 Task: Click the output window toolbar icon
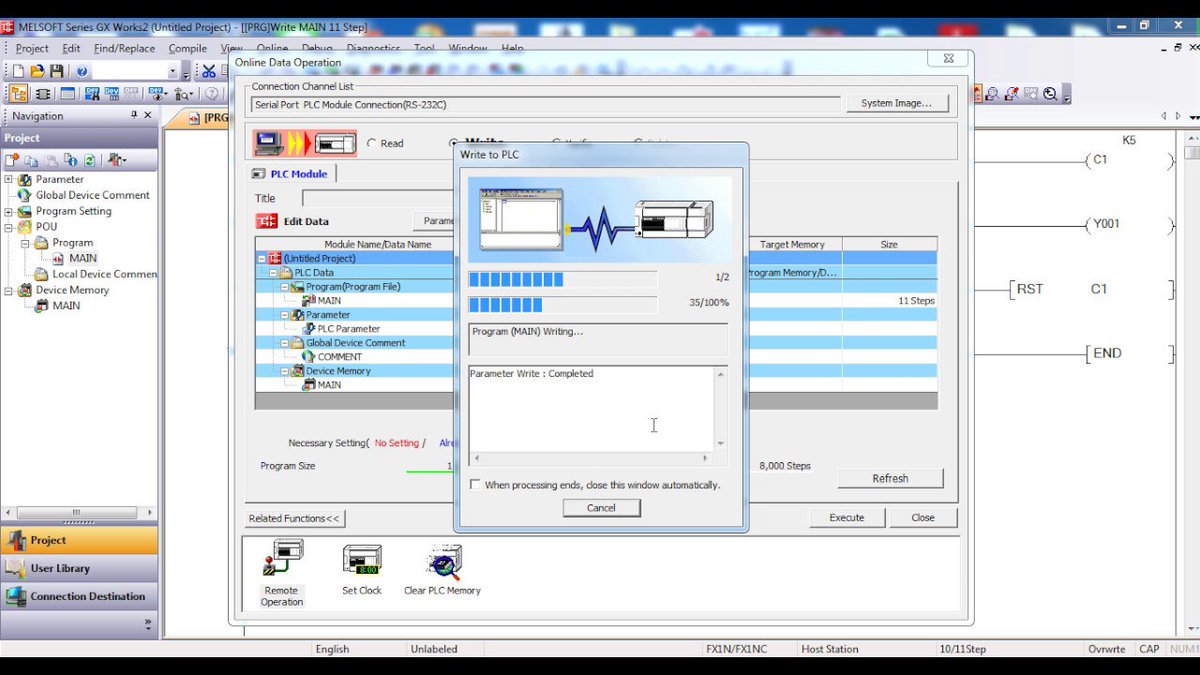pos(67,94)
